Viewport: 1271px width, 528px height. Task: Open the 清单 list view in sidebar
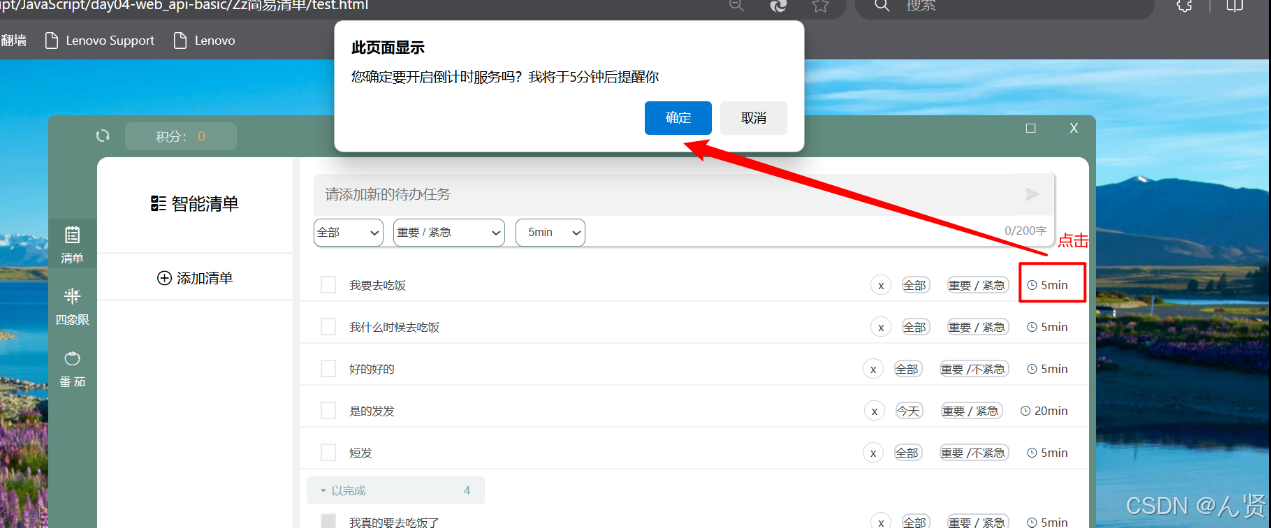[x=72, y=244]
